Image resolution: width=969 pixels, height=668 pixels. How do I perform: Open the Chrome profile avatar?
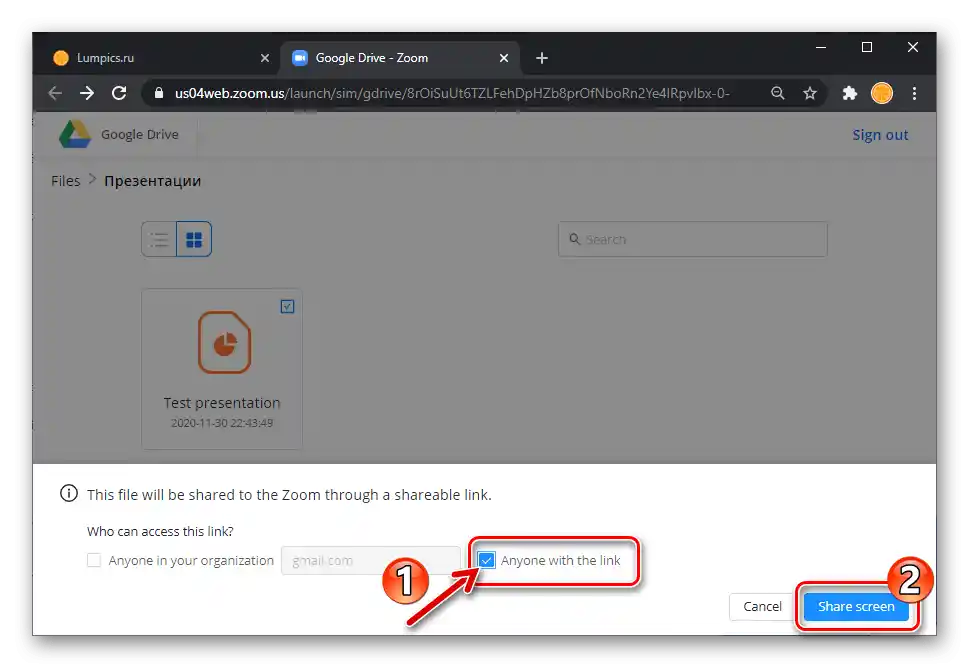(882, 93)
